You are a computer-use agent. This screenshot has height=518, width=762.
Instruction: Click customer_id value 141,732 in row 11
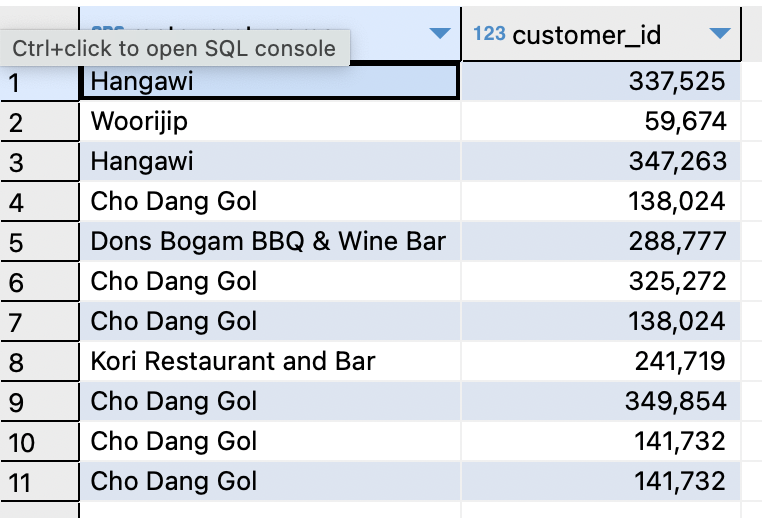point(601,482)
